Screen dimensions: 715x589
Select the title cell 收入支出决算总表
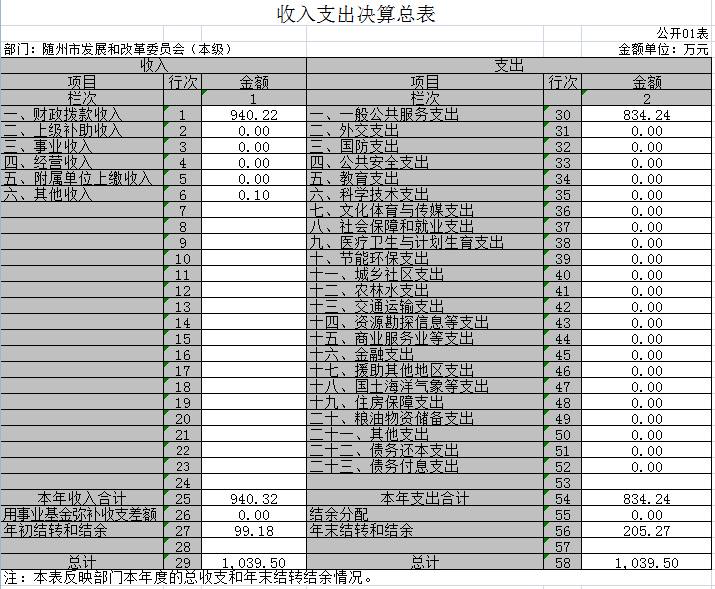(x=356, y=14)
